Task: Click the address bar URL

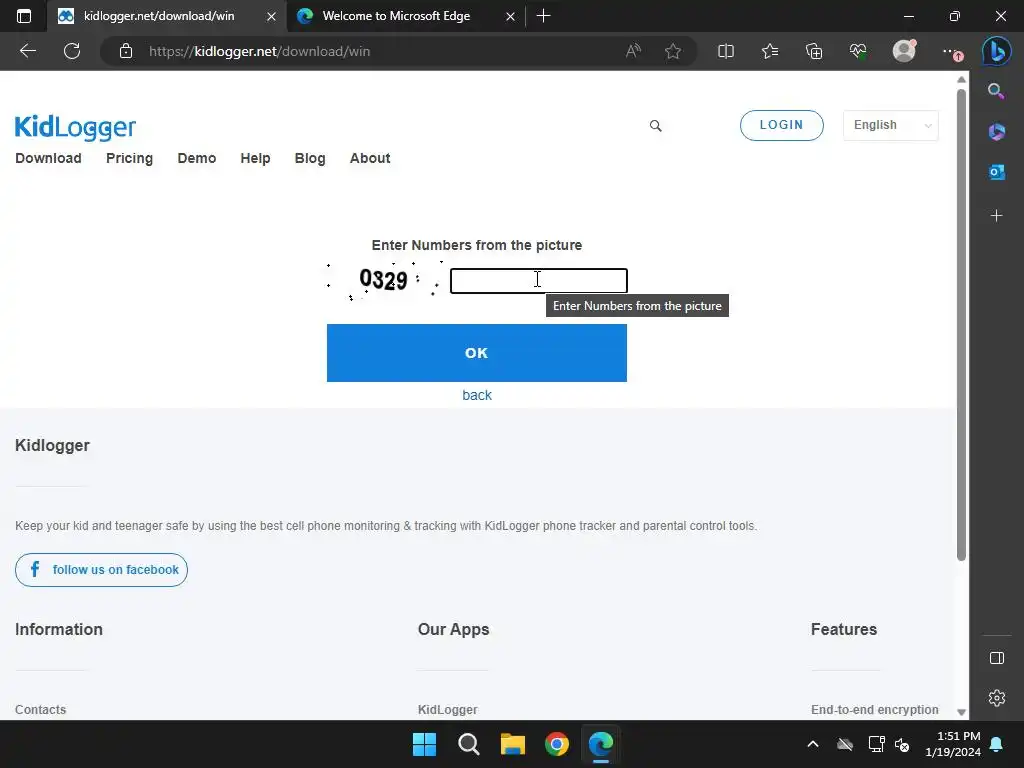Action: pos(259,51)
